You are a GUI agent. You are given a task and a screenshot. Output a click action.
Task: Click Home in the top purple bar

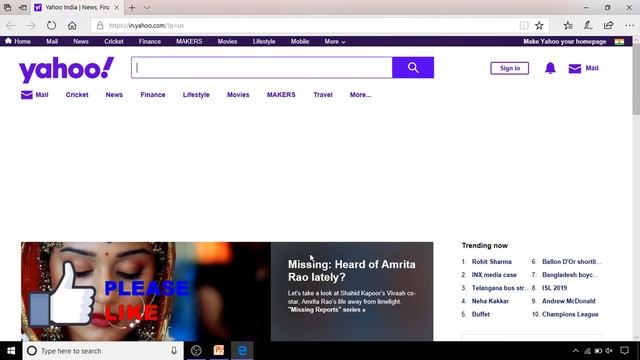click(18, 41)
